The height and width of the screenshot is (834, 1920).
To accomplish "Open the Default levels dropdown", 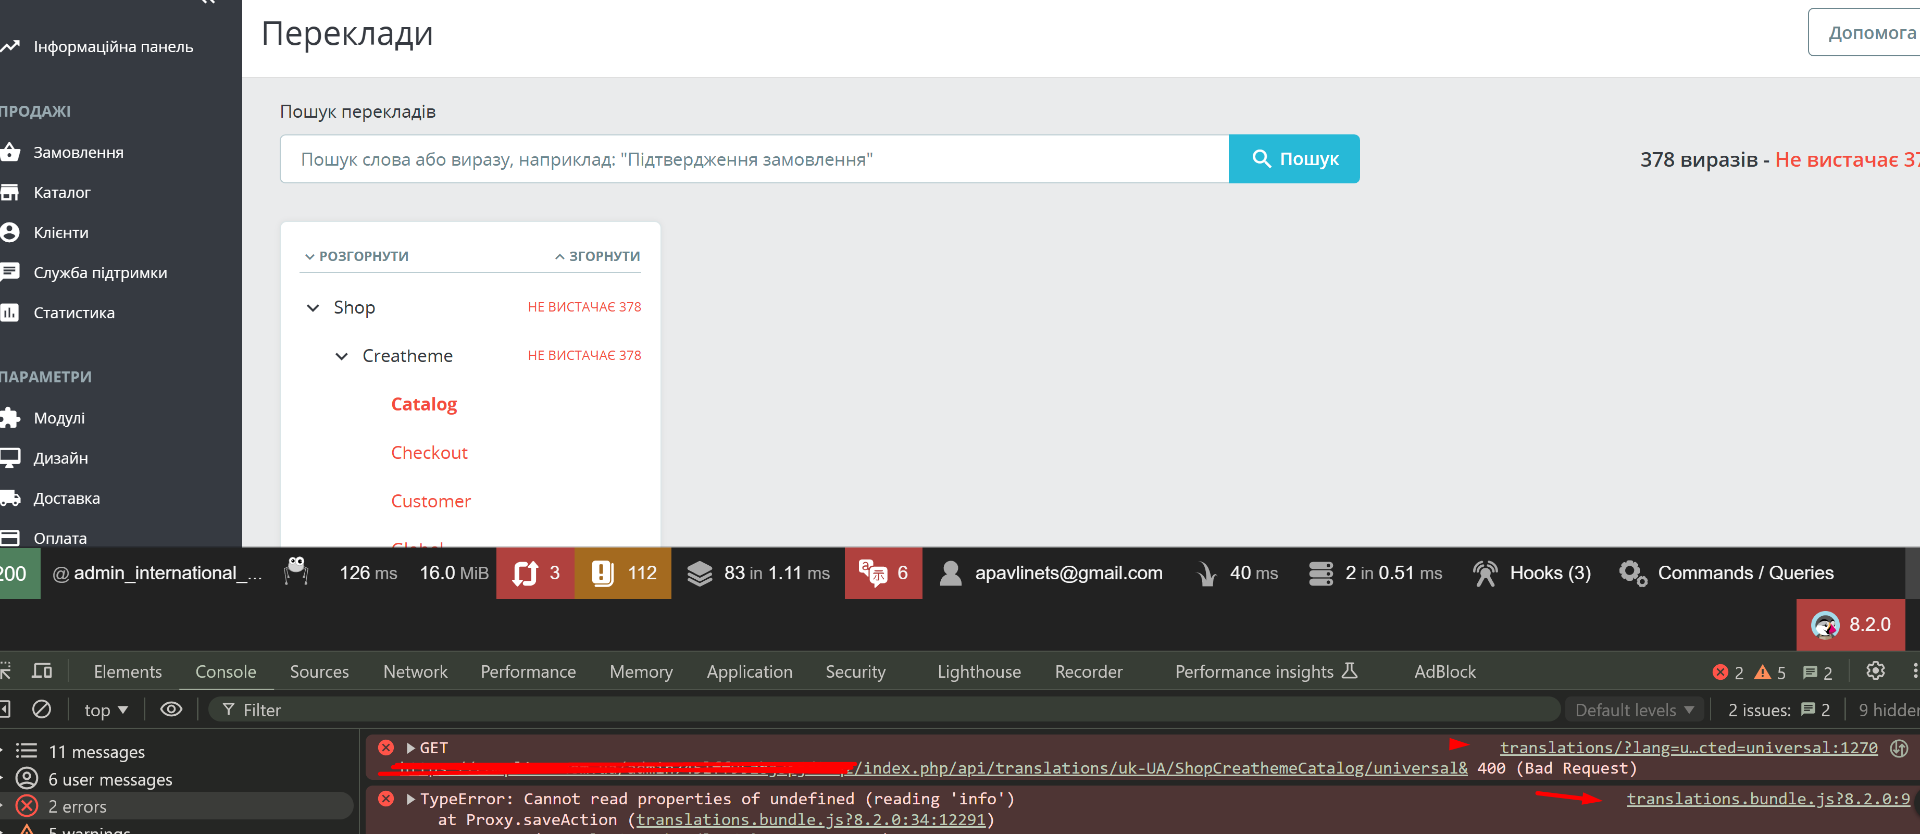I will click(x=1635, y=710).
